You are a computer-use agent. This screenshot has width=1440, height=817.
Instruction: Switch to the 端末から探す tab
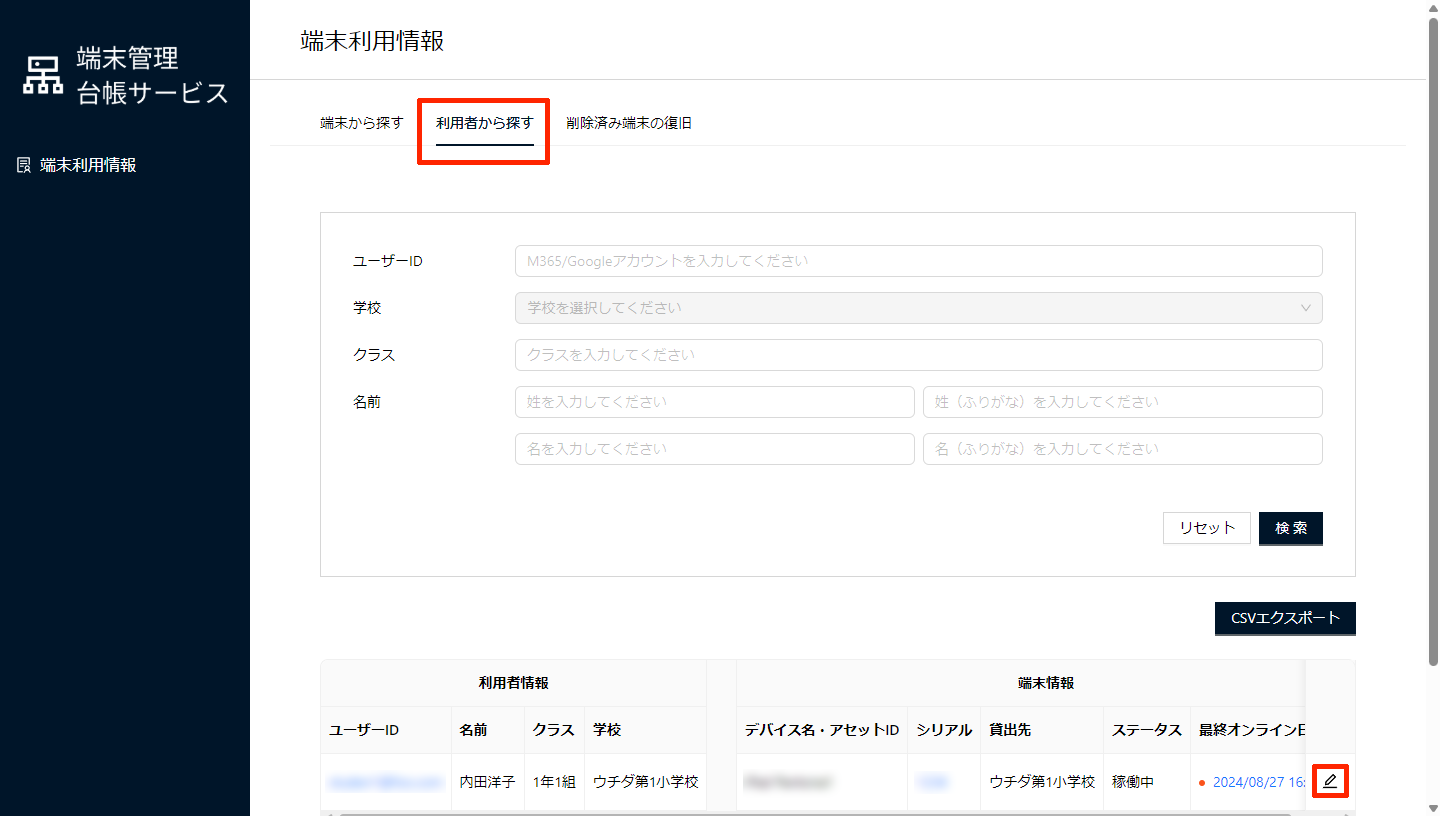(361, 123)
